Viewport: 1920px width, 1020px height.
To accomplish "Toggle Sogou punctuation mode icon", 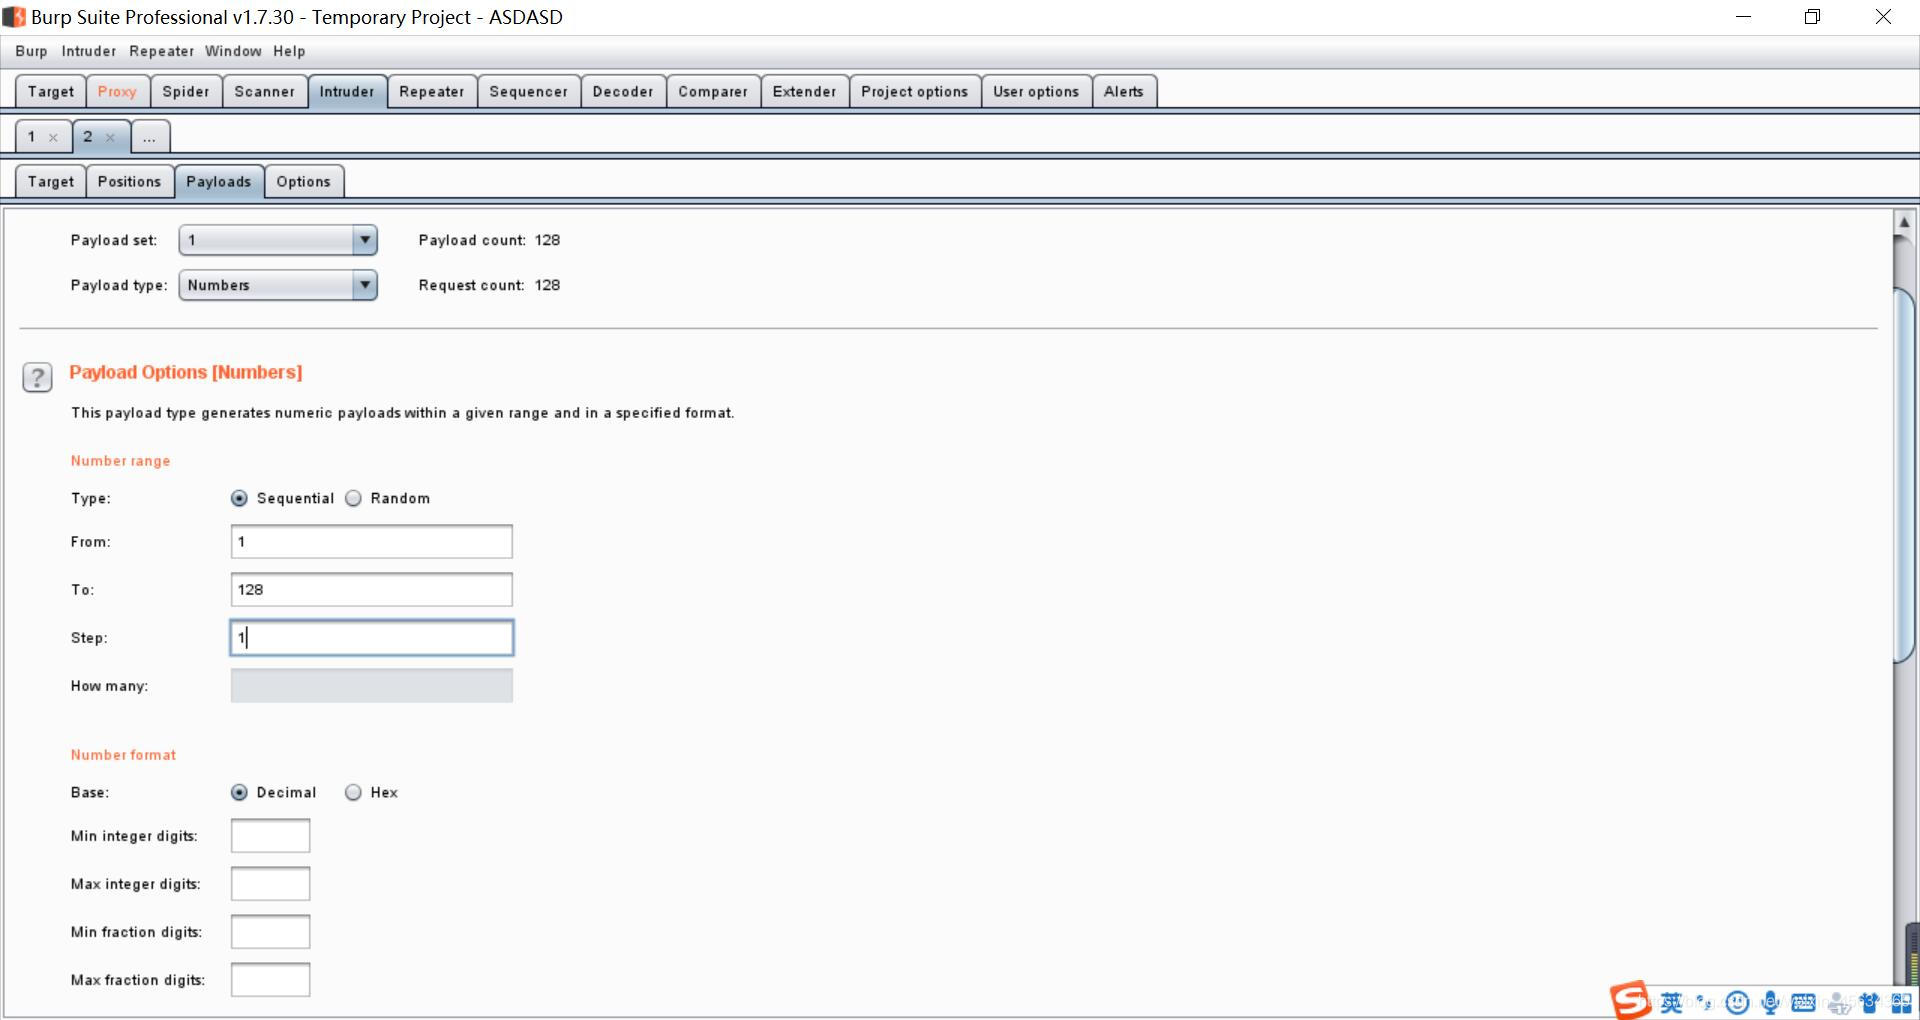I will 1704,1002.
